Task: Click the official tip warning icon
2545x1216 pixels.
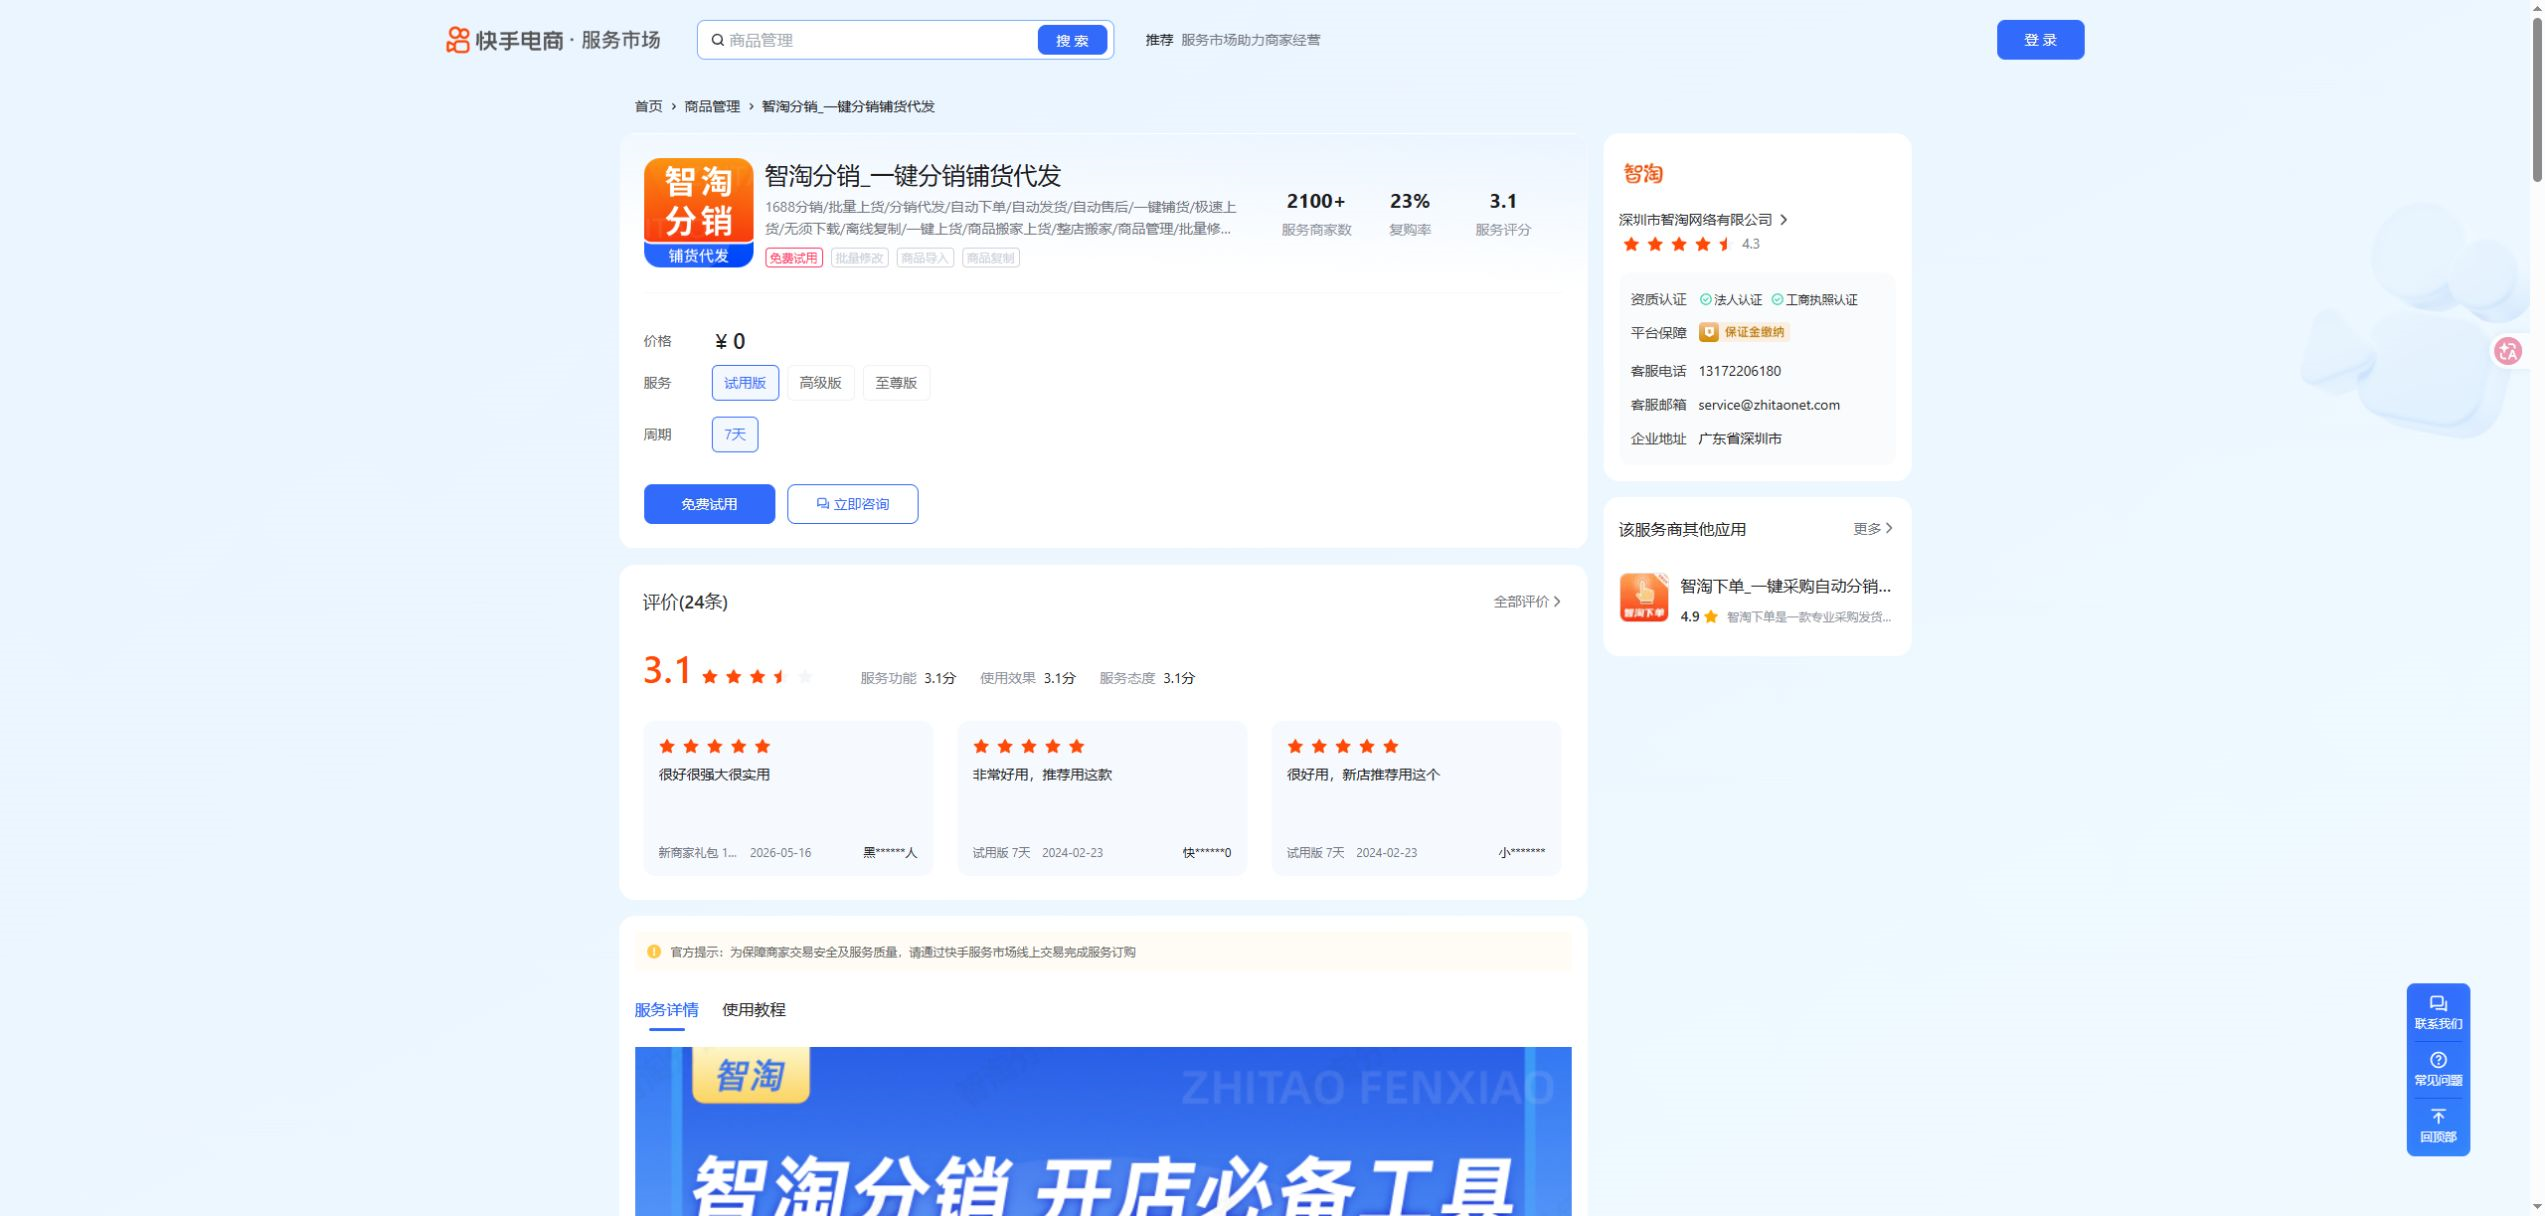Action: (x=653, y=952)
